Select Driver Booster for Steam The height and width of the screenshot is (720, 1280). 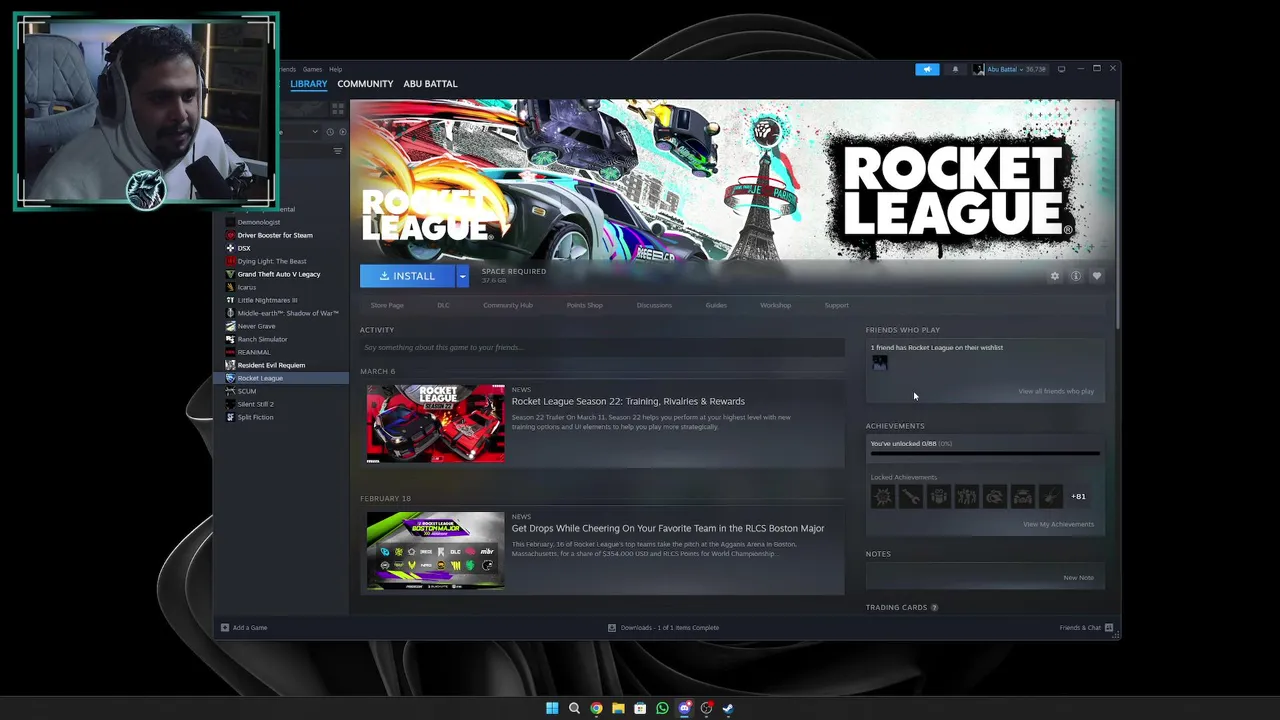tap(275, 235)
